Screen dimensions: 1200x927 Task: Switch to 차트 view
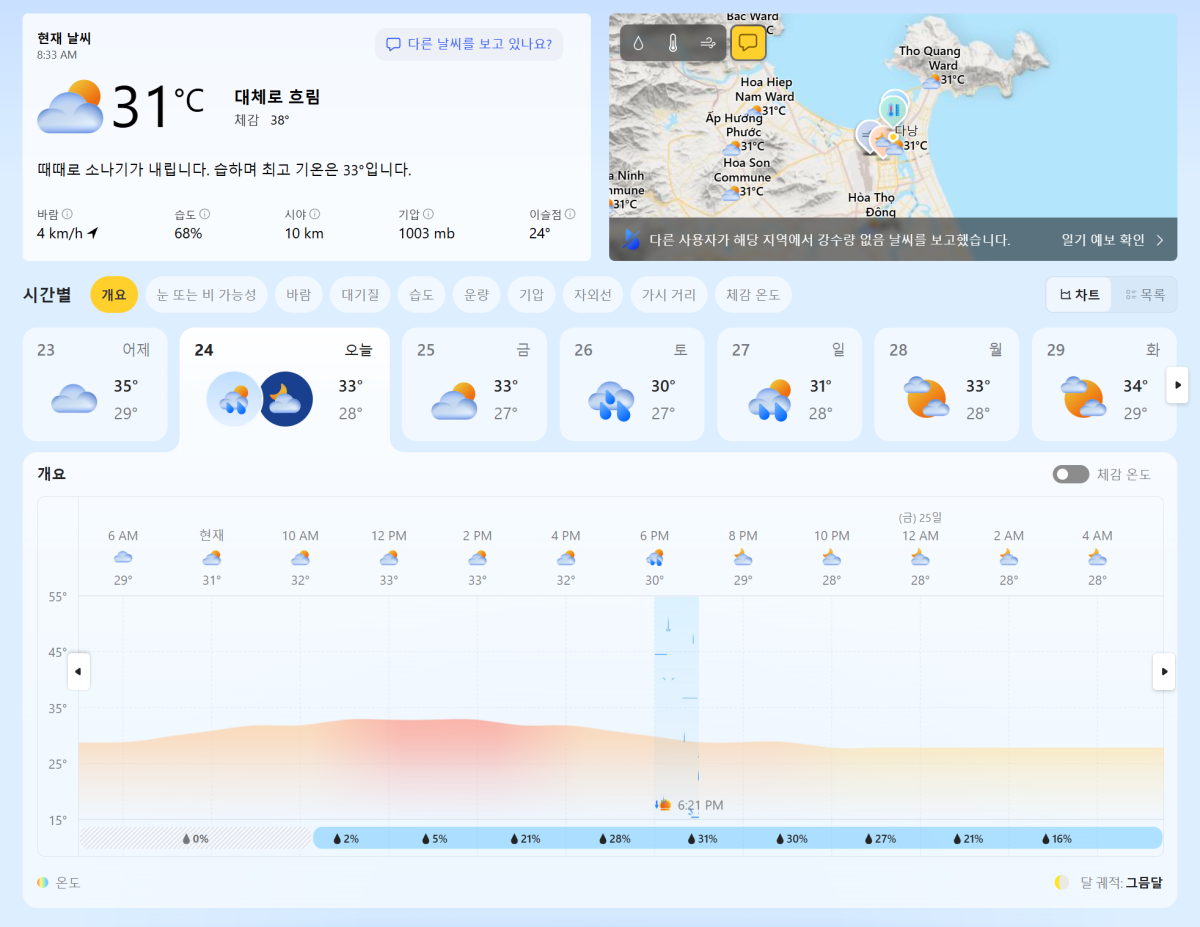tap(1079, 295)
